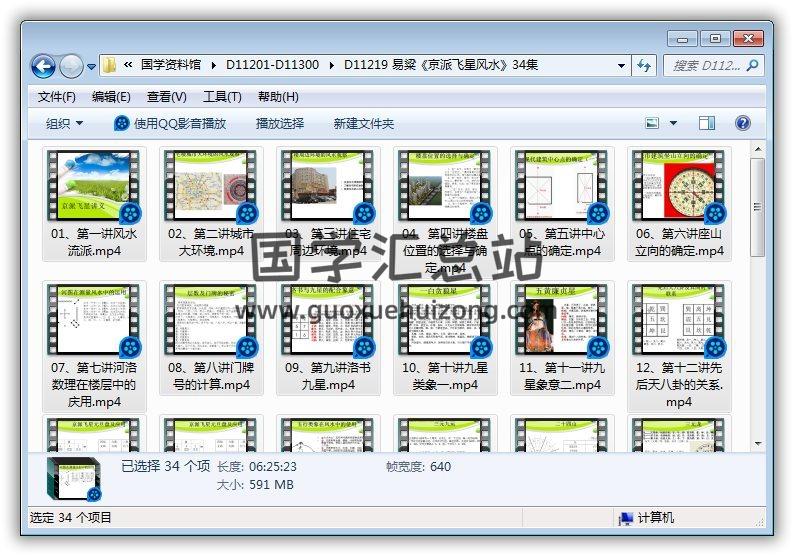Select 国学资料馆 in the address path
Image resolution: width=794 pixels, height=556 pixels.
tap(171, 65)
